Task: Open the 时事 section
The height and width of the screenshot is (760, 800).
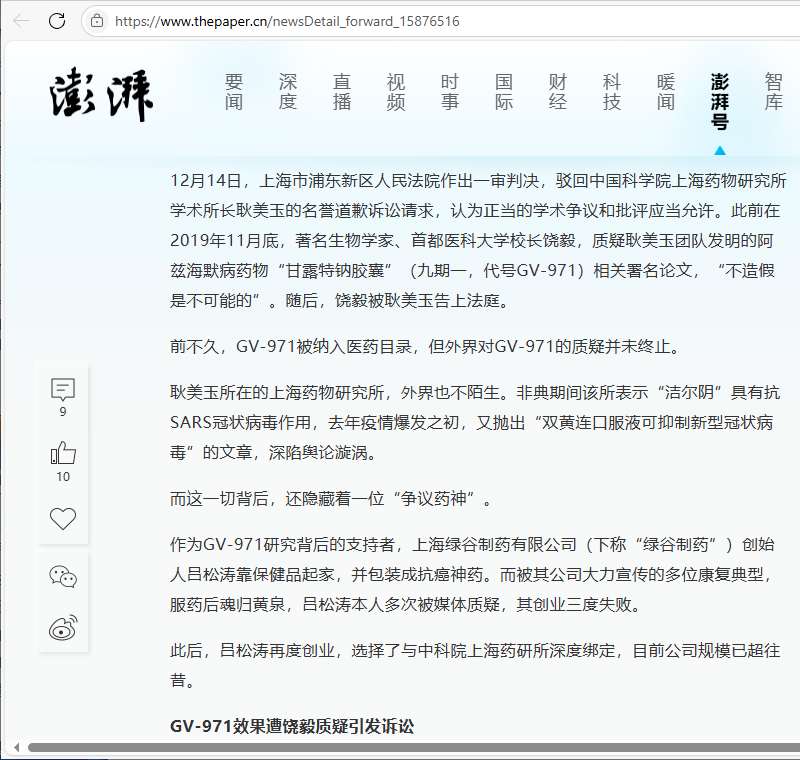Action: 450,92
